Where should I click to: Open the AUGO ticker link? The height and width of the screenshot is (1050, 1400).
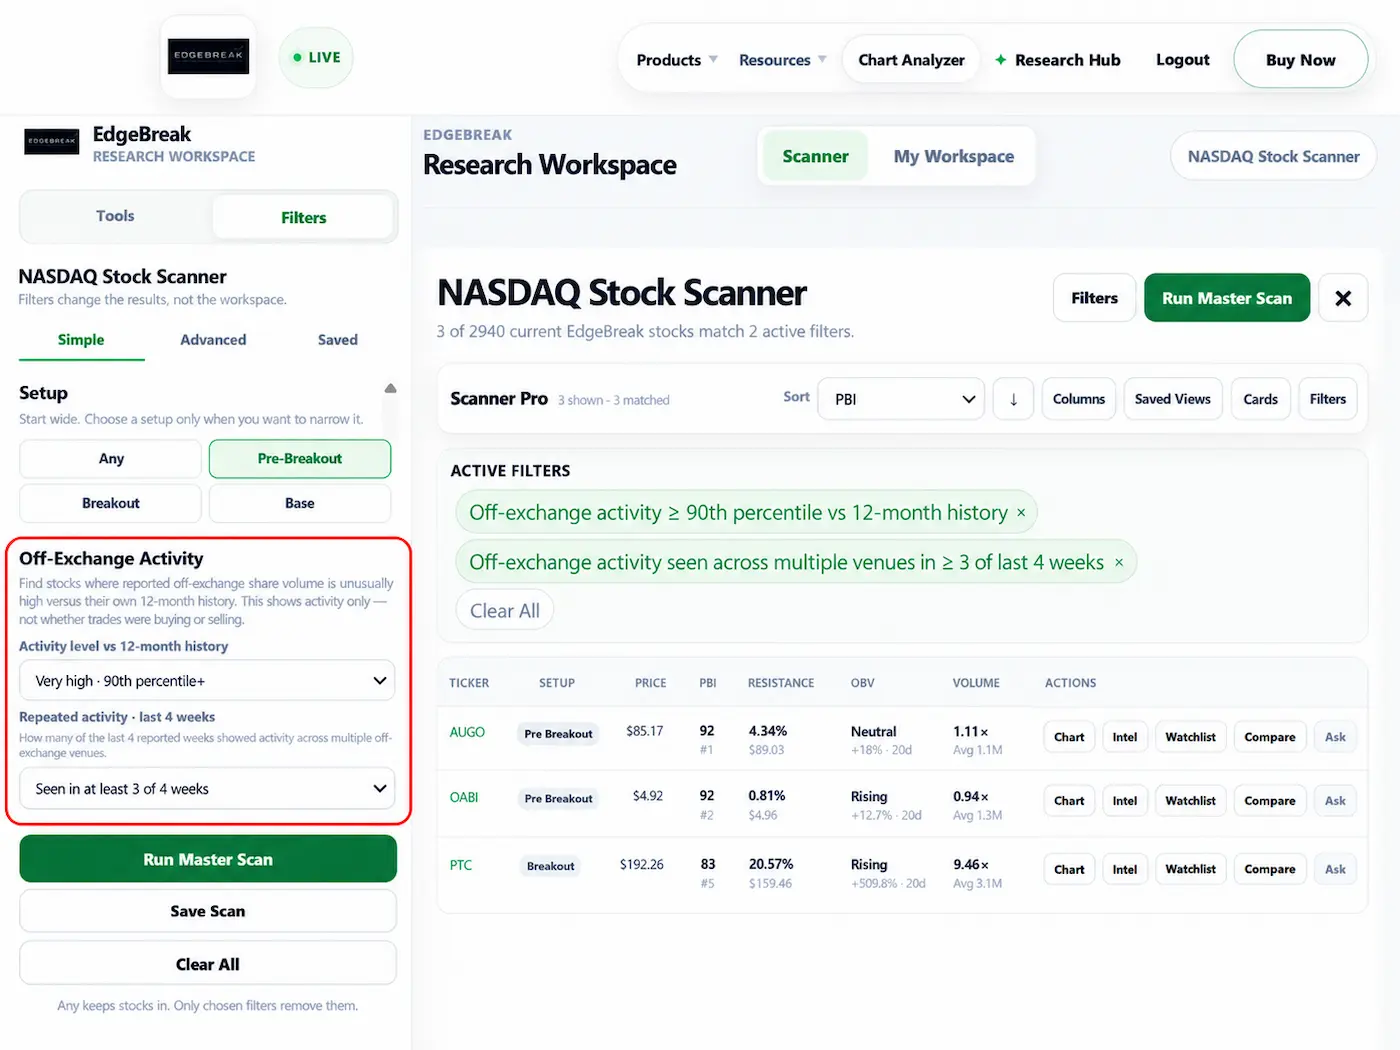(x=467, y=732)
